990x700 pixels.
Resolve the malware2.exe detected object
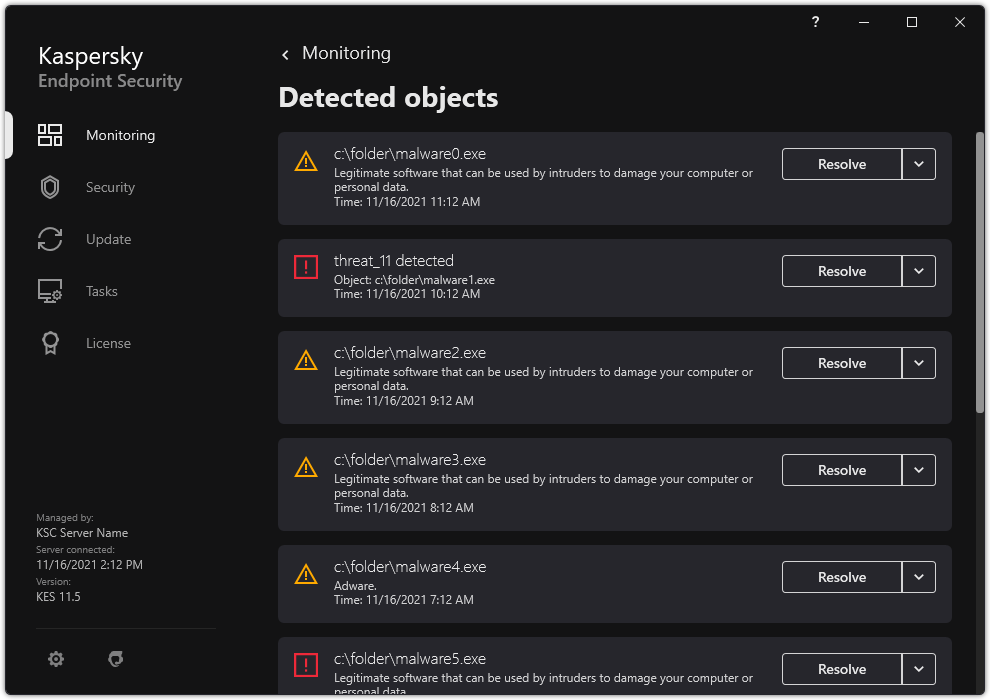841,363
